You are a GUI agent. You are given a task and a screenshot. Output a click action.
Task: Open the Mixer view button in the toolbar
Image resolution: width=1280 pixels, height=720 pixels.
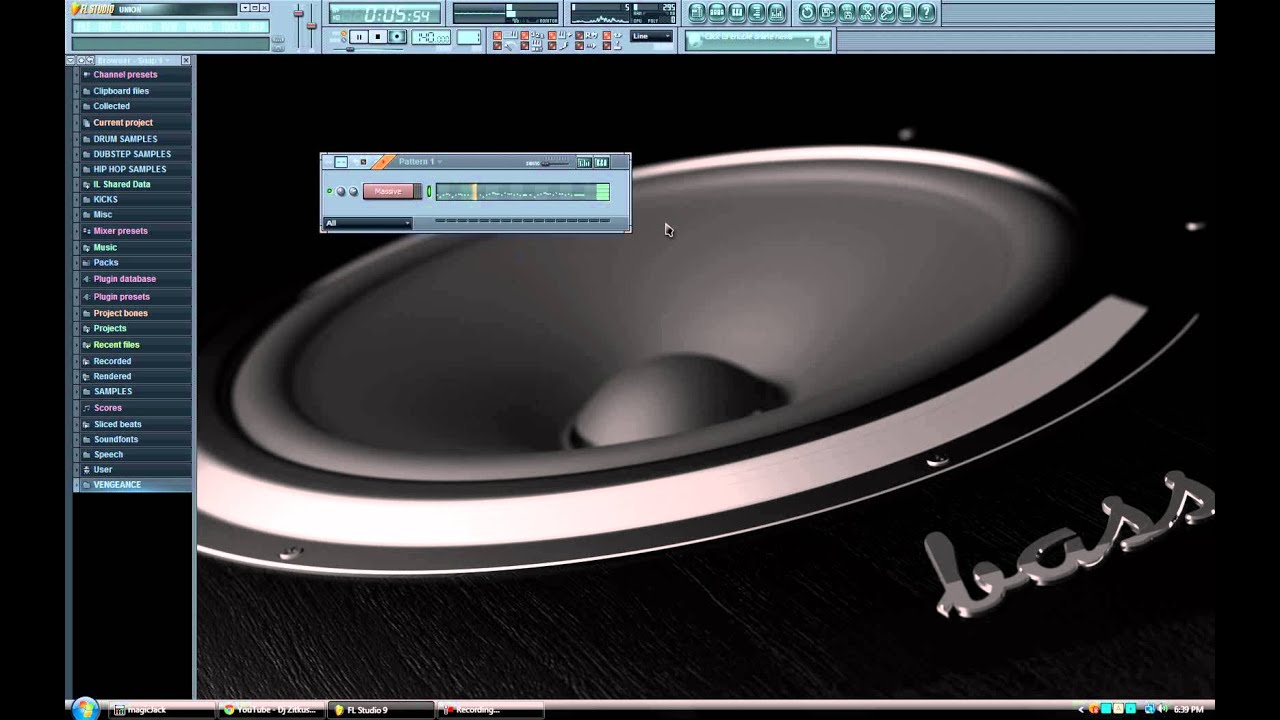pyautogui.click(x=776, y=13)
